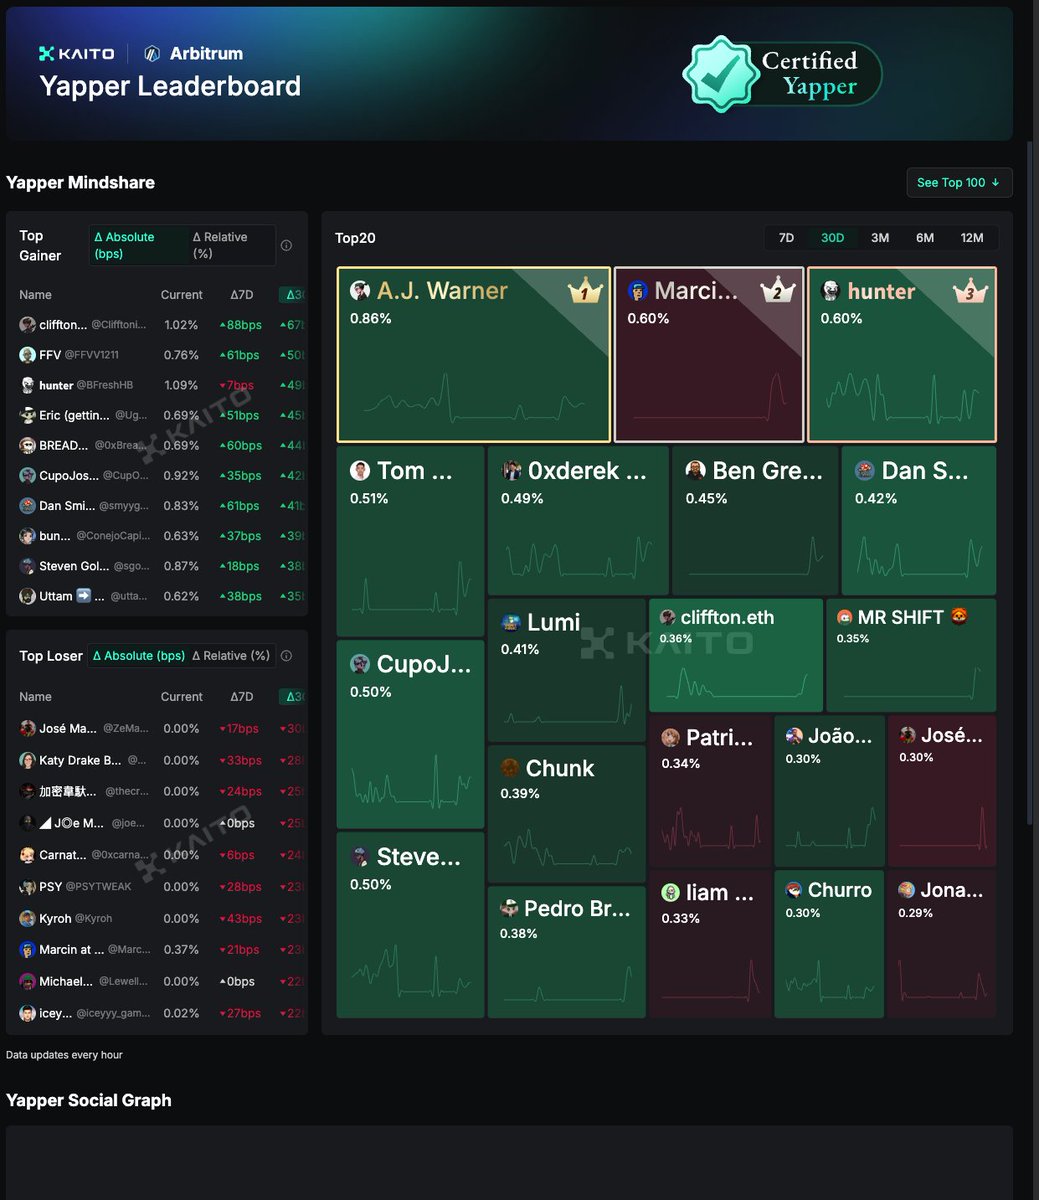The image size is (1039, 1200).
Task: Sort Top Gainer by Name column
Action: click(35, 295)
